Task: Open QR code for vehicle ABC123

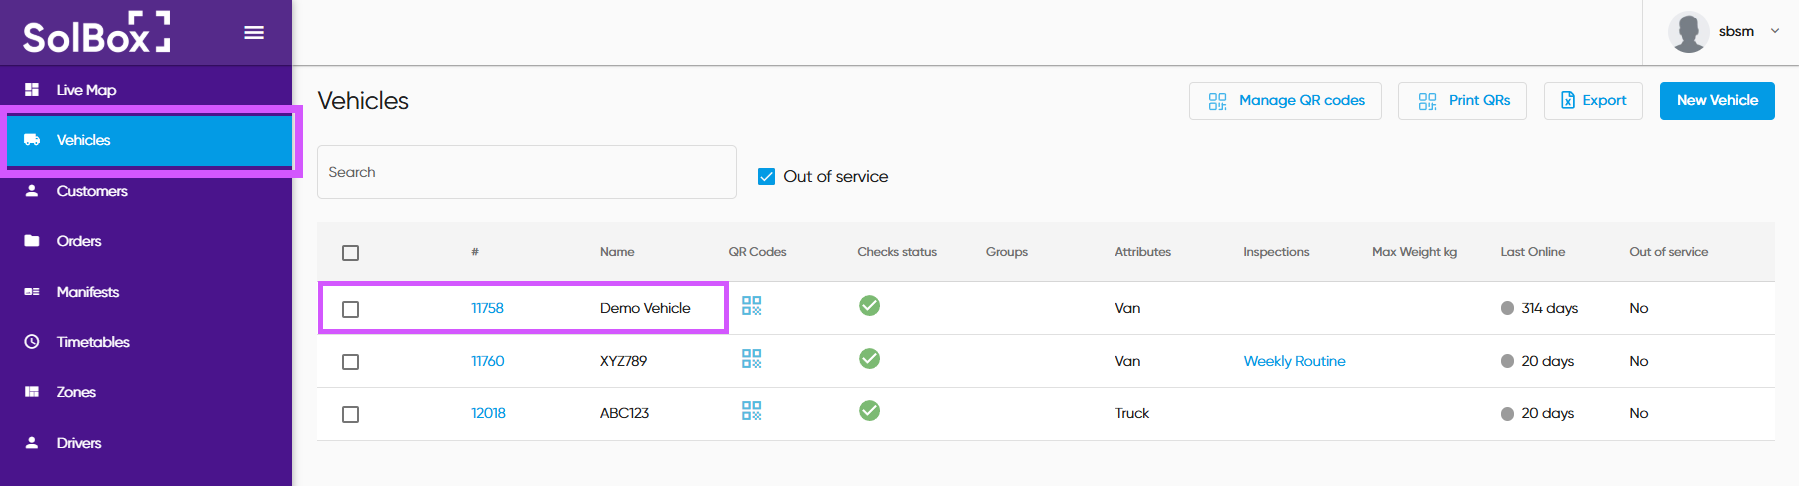Action: coord(751,411)
